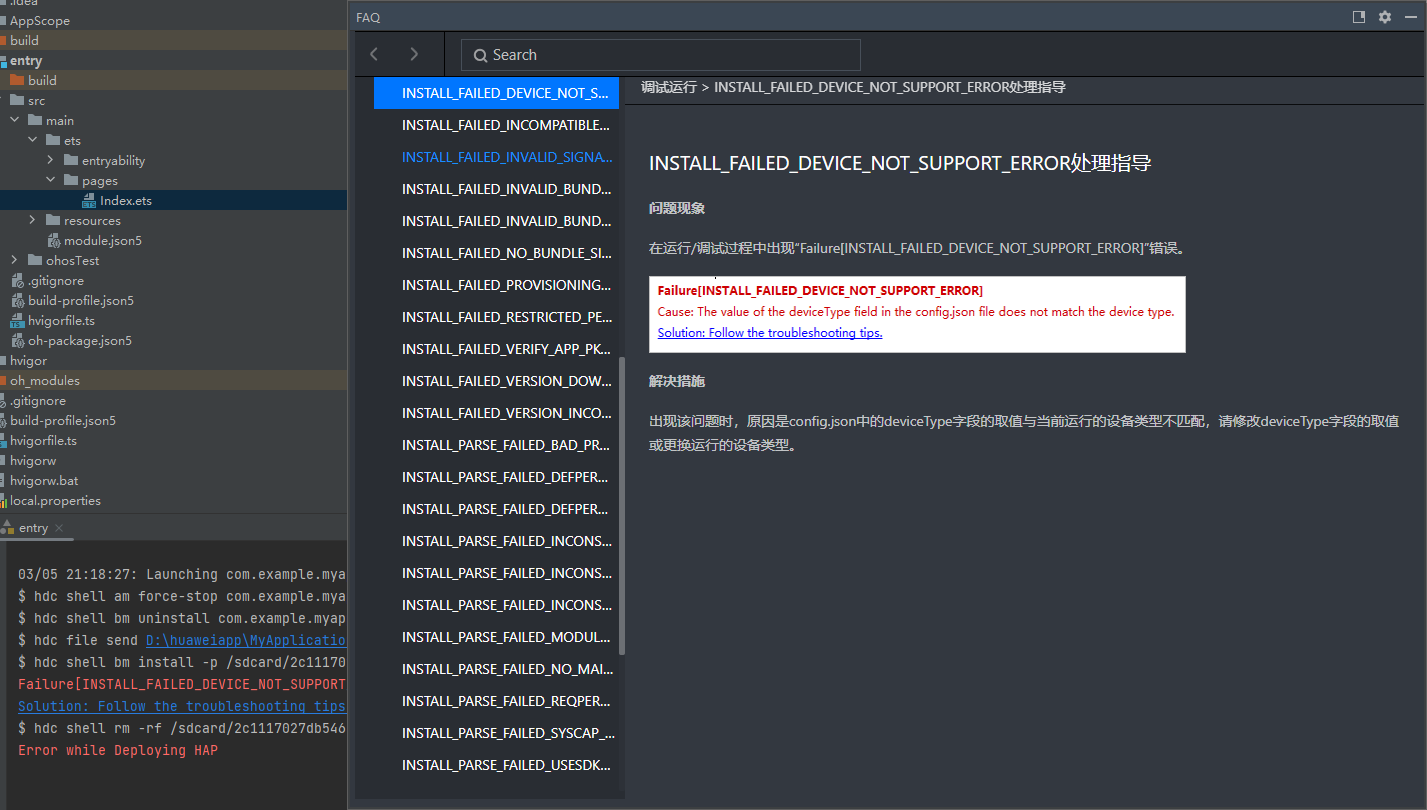This screenshot has height=810, width=1427.
Task: Click the module.json5 file icon
Action: pos(55,241)
